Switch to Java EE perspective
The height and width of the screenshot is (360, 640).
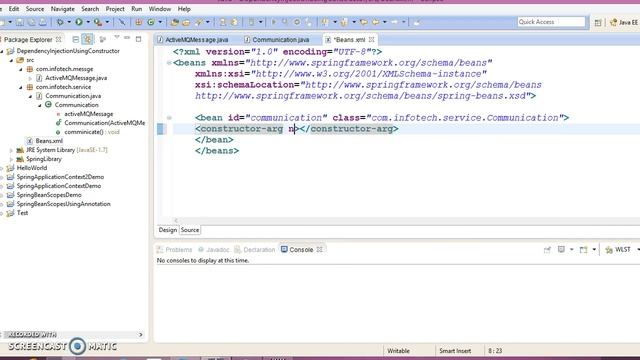coord(624,22)
